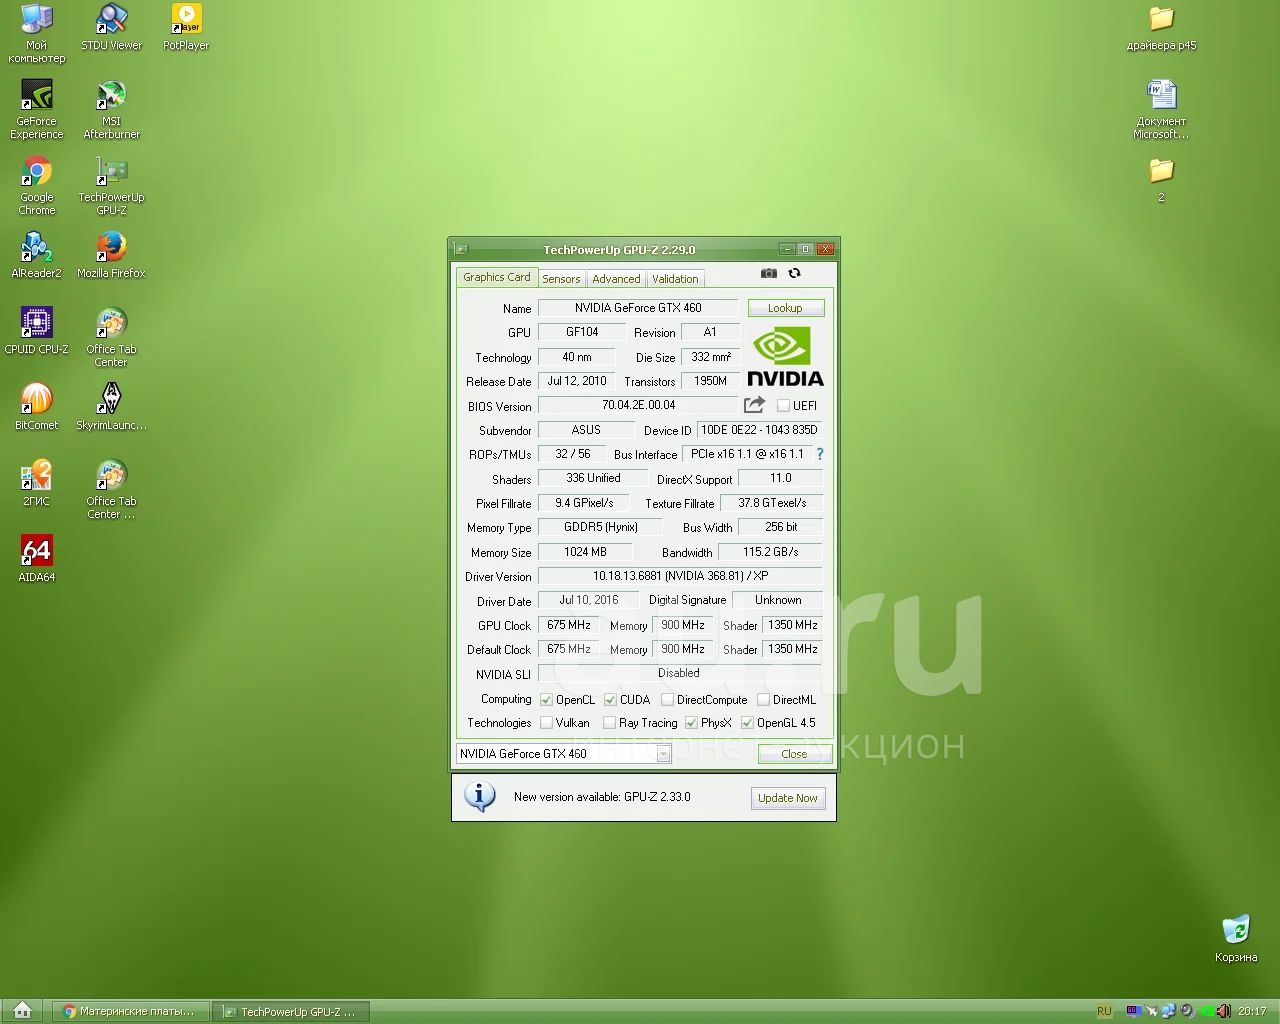This screenshot has width=1280, height=1024.
Task: Open BitComet desktop icon
Action: pos(37,407)
